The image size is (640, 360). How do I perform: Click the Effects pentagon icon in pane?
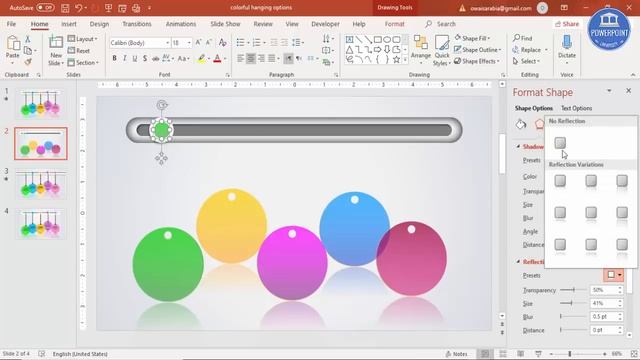point(540,124)
